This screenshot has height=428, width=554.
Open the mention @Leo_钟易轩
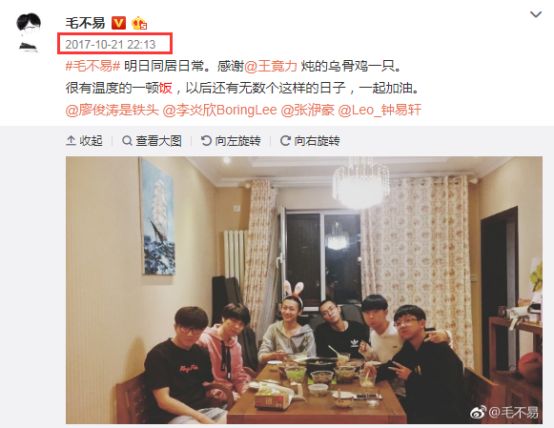click(379, 110)
